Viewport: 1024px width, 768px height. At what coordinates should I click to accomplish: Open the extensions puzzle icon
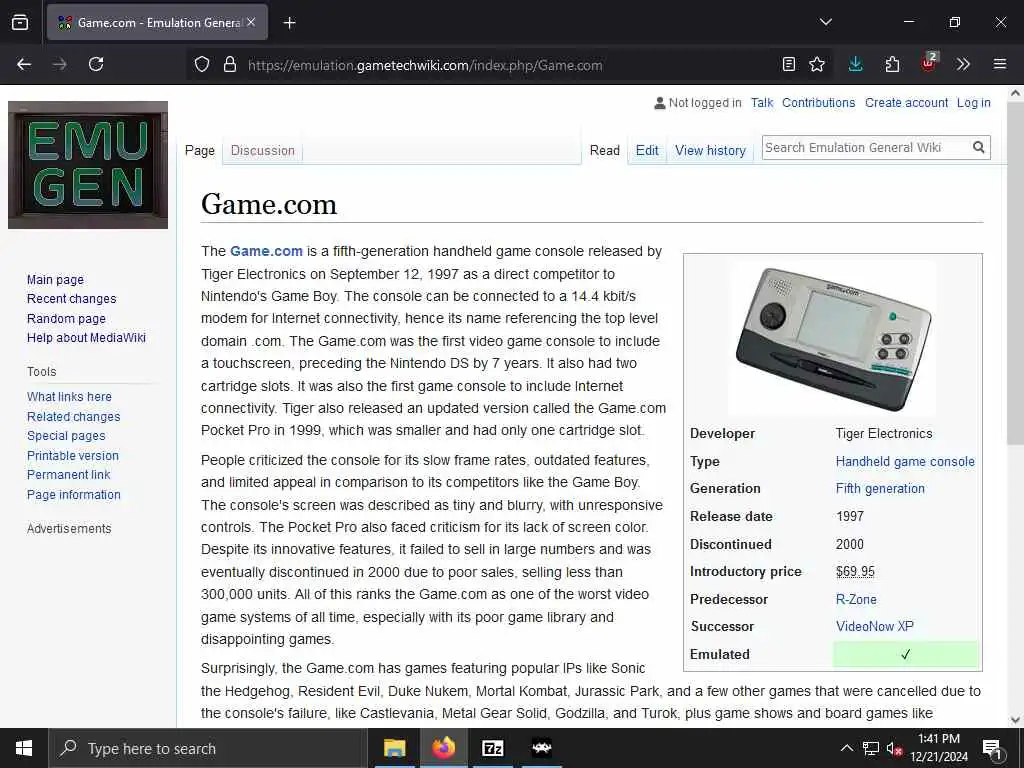(892, 64)
